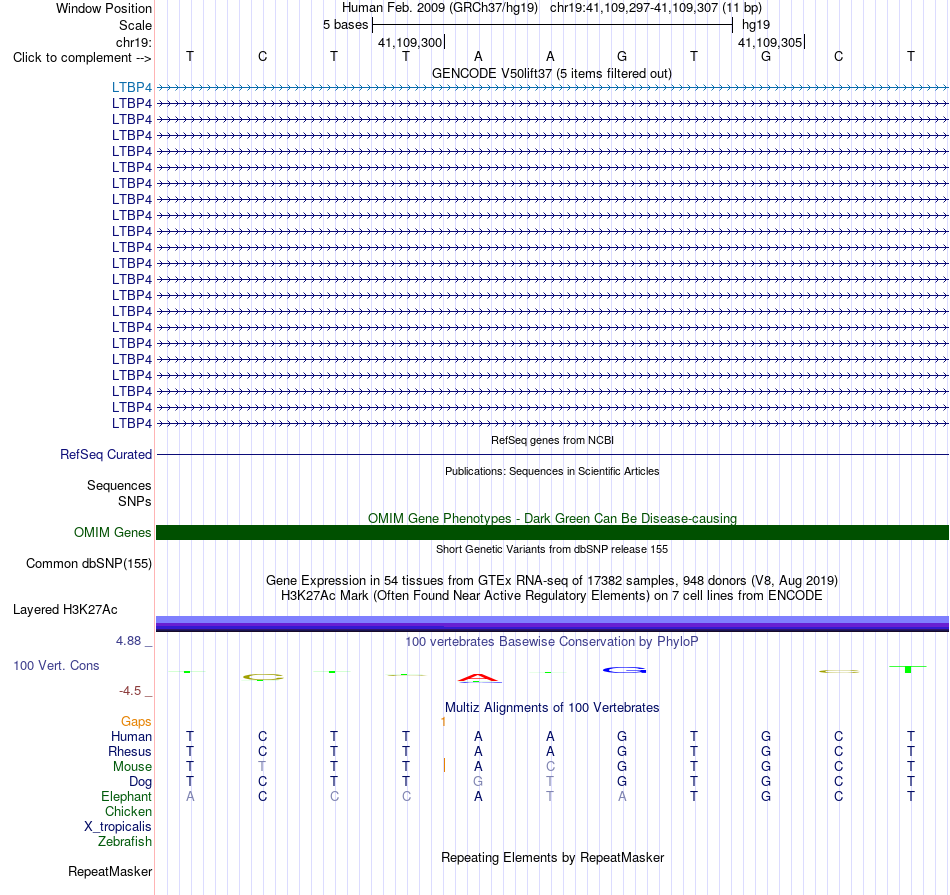Click the orange Gaps label
The width and height of the screenshot is (950, 895).
136,721
